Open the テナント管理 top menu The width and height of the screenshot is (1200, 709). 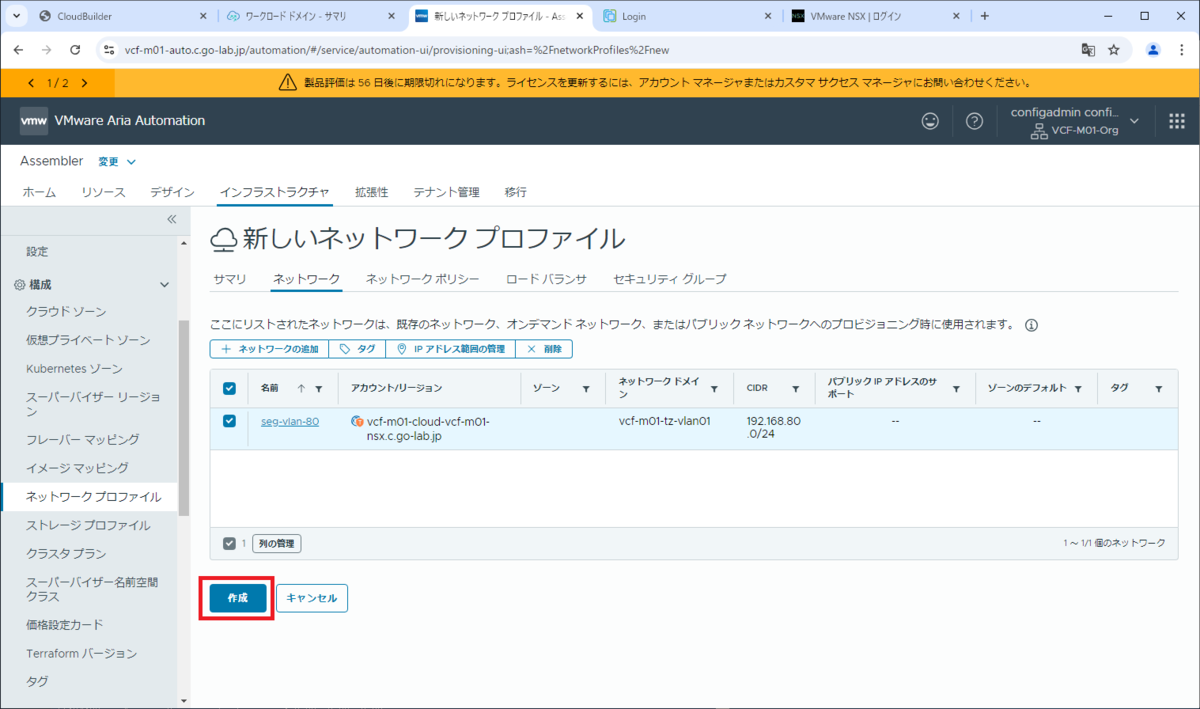(446, 192)
